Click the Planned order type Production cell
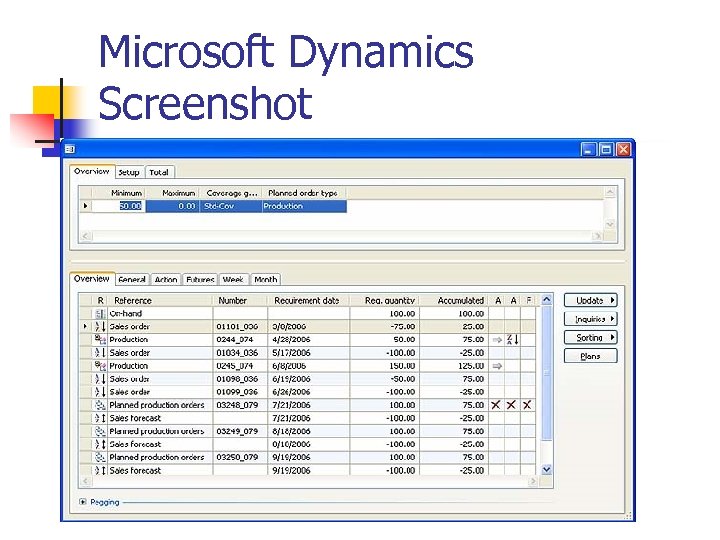 pyautogui.click(x=304, y=206)
